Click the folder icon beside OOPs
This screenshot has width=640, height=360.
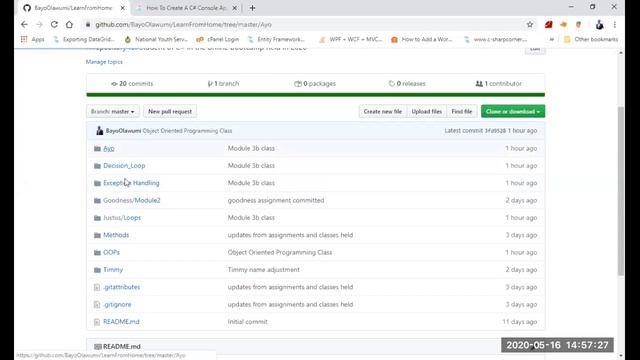click(97, 253)
